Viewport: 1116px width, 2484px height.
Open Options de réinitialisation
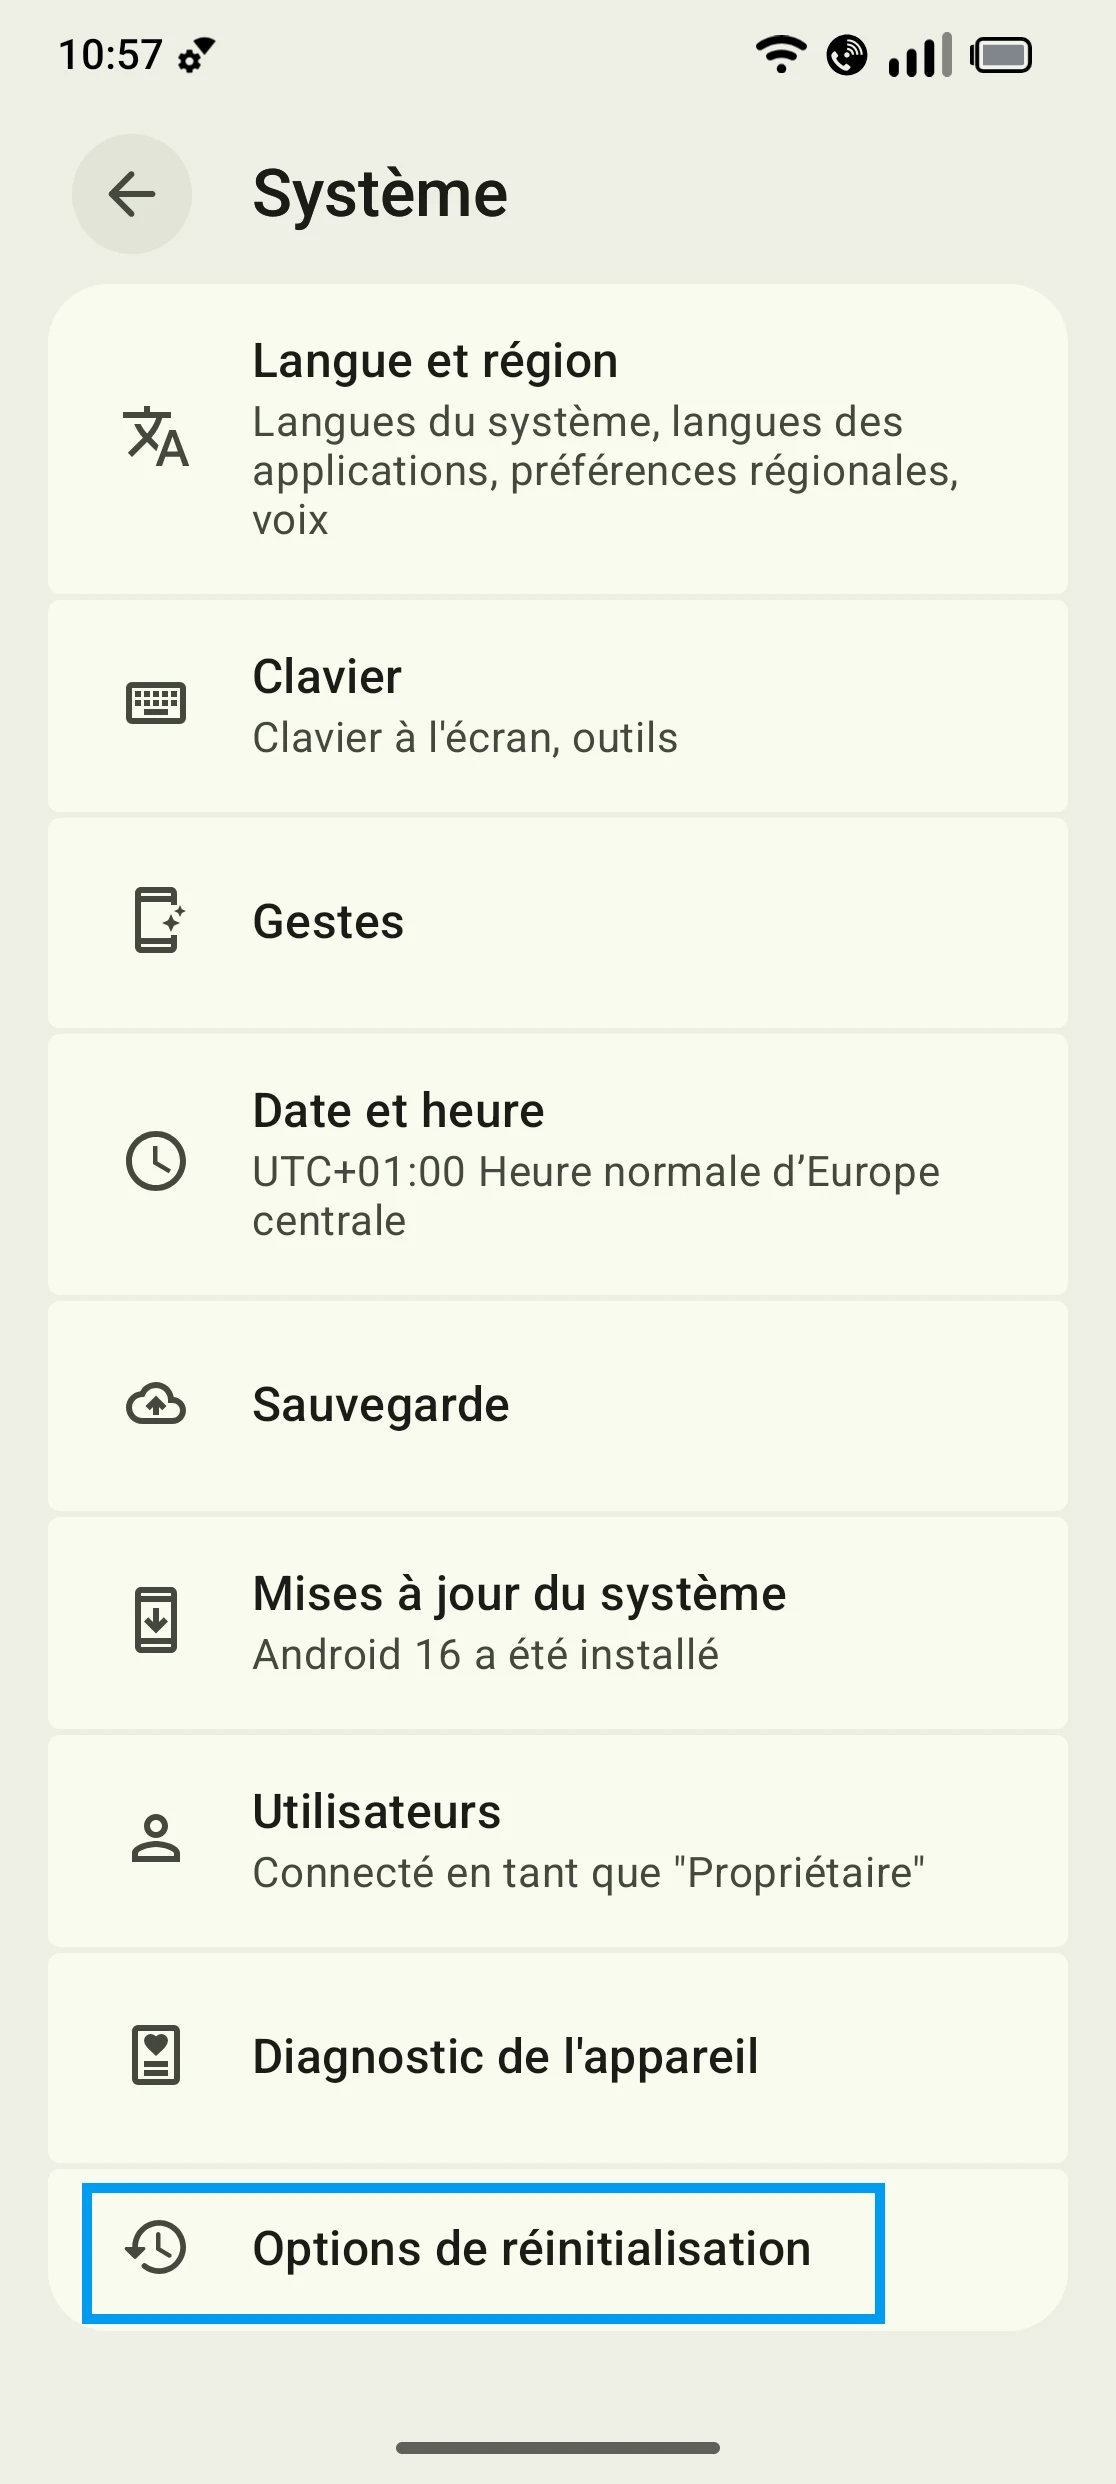[531, 2249]
